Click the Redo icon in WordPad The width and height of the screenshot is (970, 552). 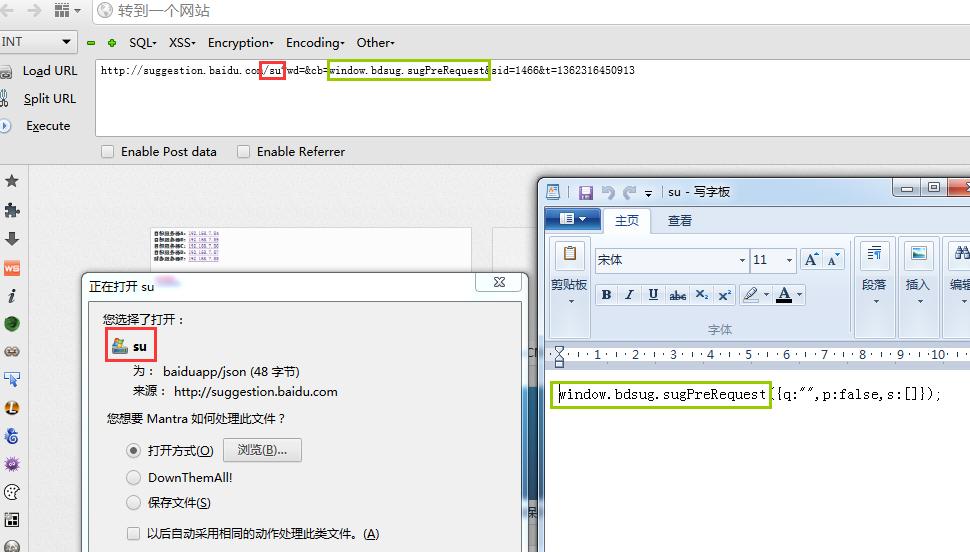[x=629, y=192]
